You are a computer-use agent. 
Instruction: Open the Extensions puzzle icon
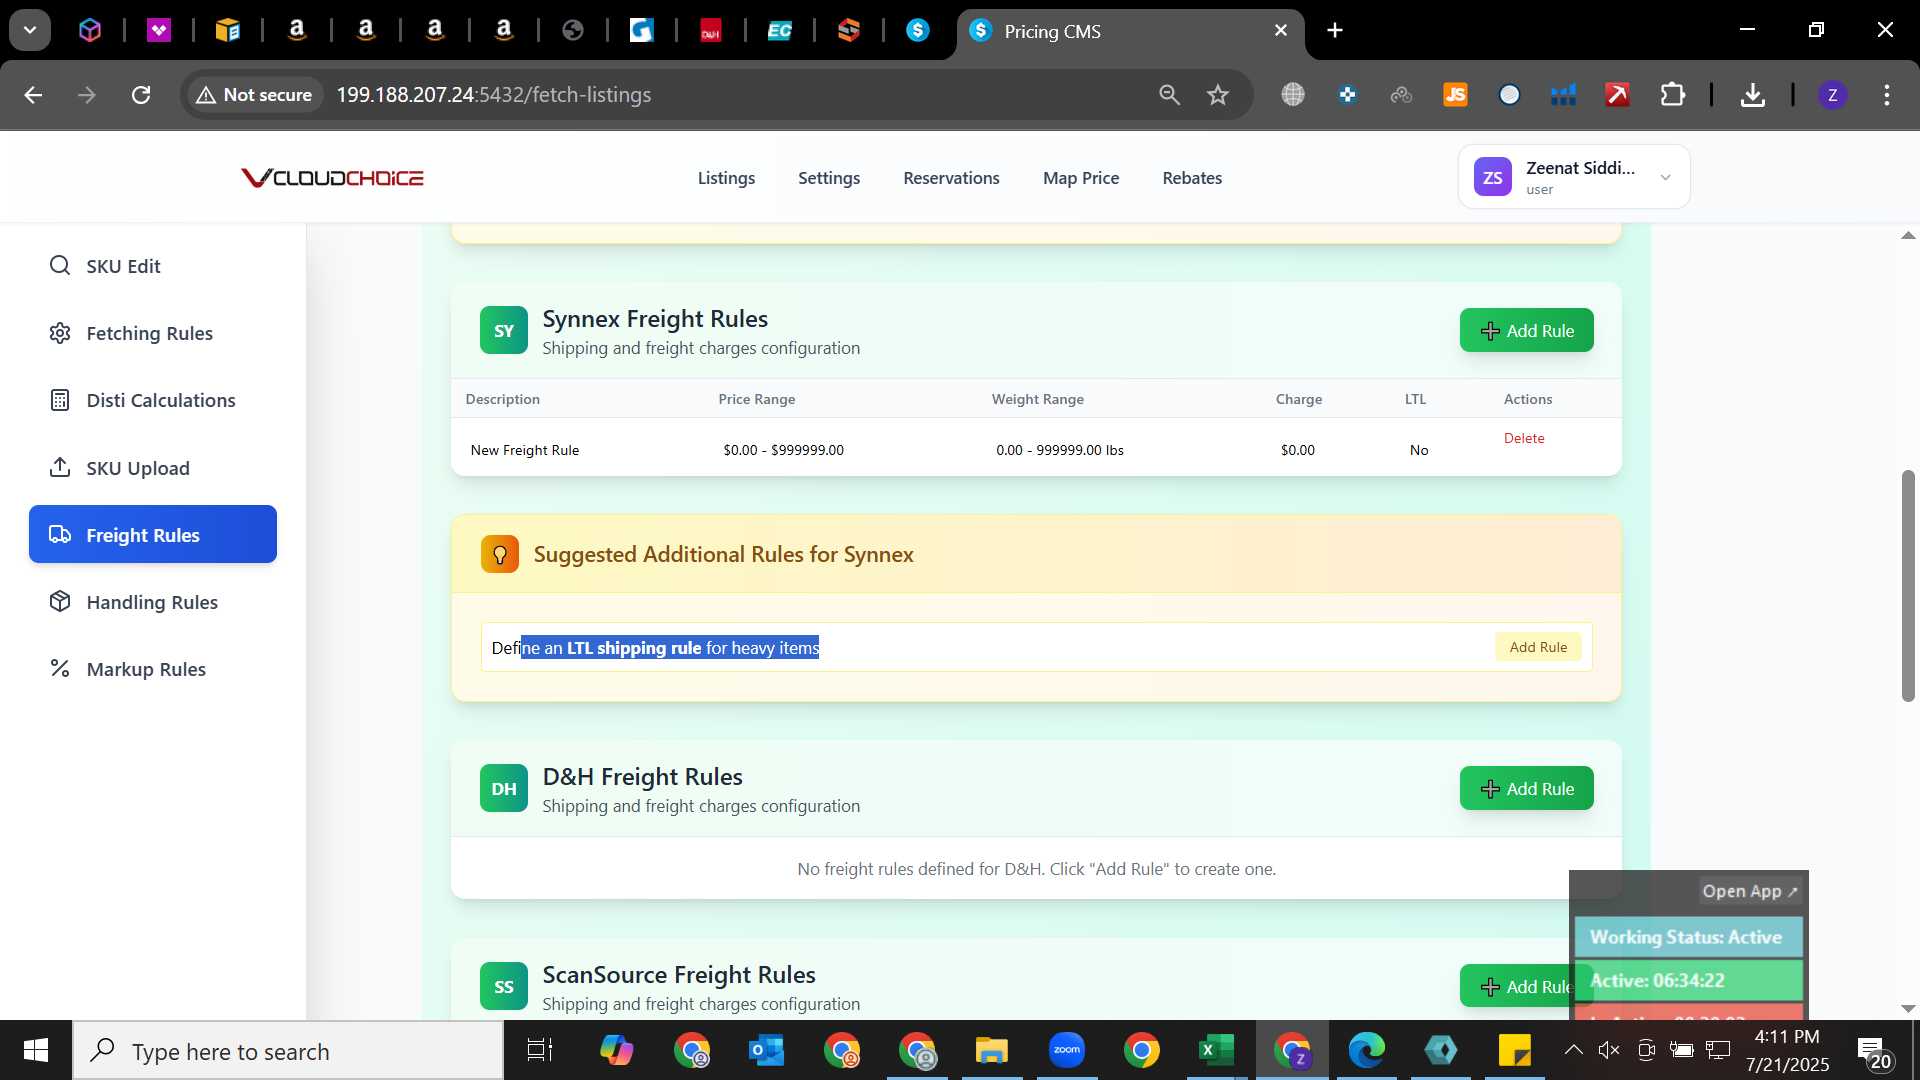click(x=1673, y=95)
